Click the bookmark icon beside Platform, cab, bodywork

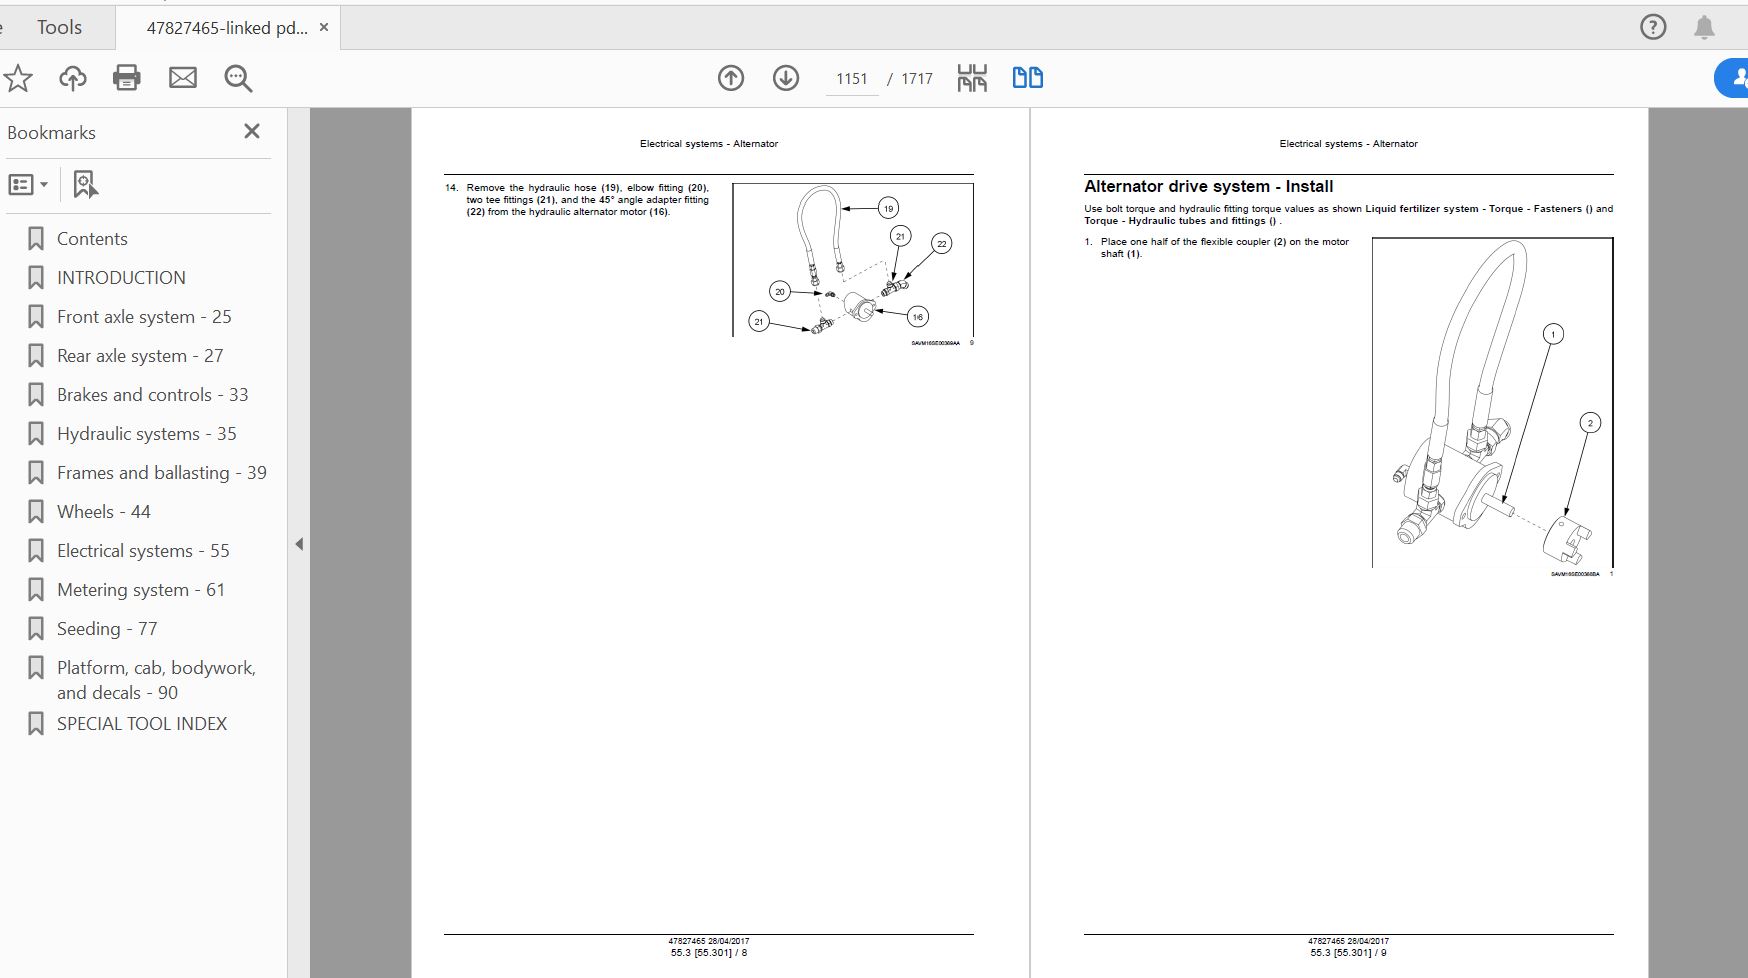(36, 667)
